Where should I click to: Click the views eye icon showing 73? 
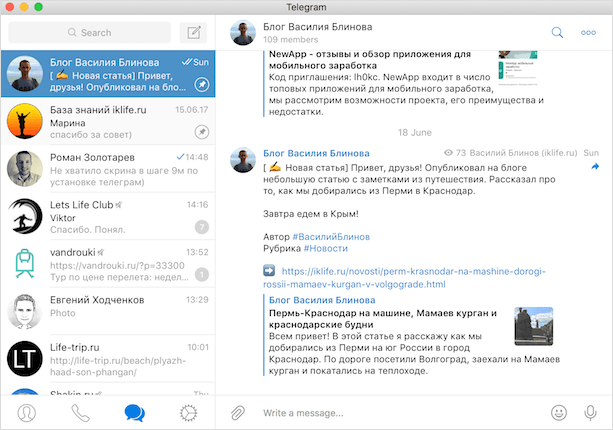[448, 153]
